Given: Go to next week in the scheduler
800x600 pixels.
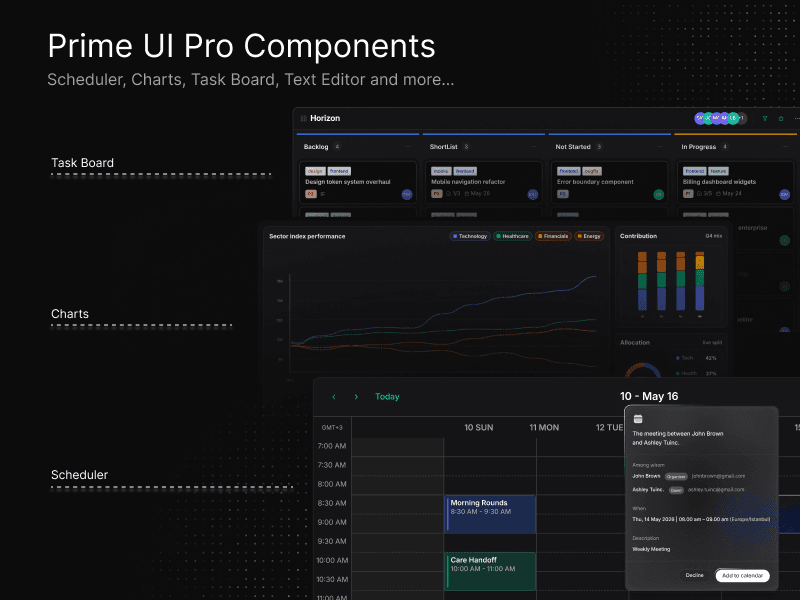Looking at the screenshot, I should (x=356, y=396).
